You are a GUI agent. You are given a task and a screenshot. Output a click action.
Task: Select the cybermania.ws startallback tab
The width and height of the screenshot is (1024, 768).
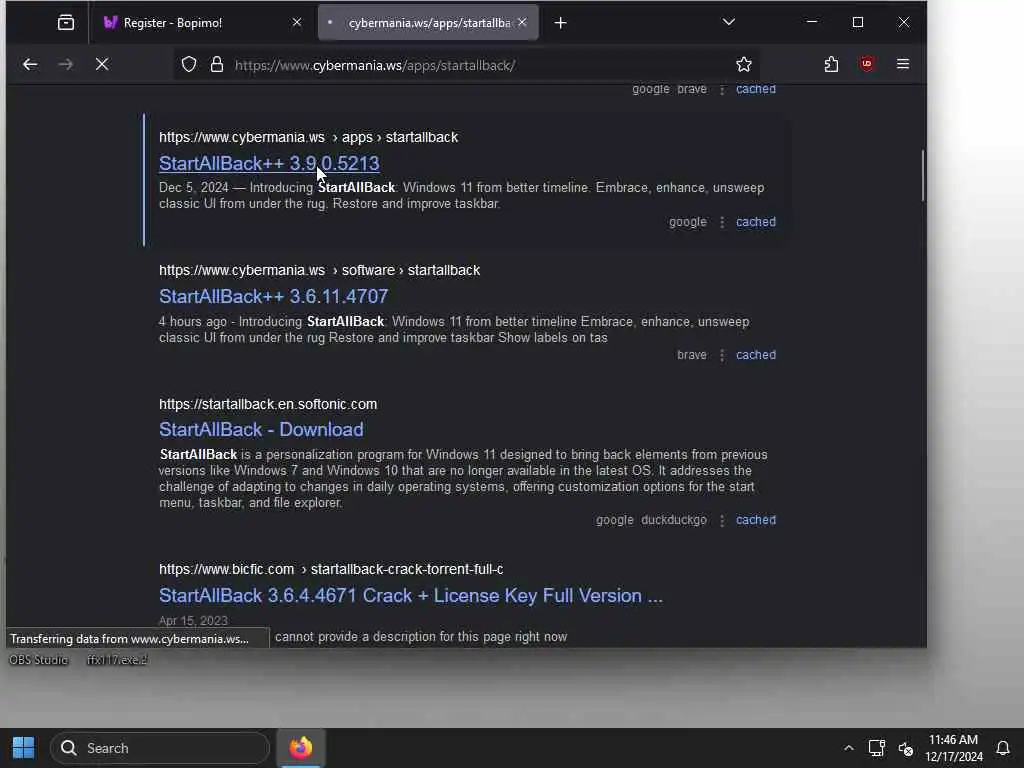[x=428, y=23]
